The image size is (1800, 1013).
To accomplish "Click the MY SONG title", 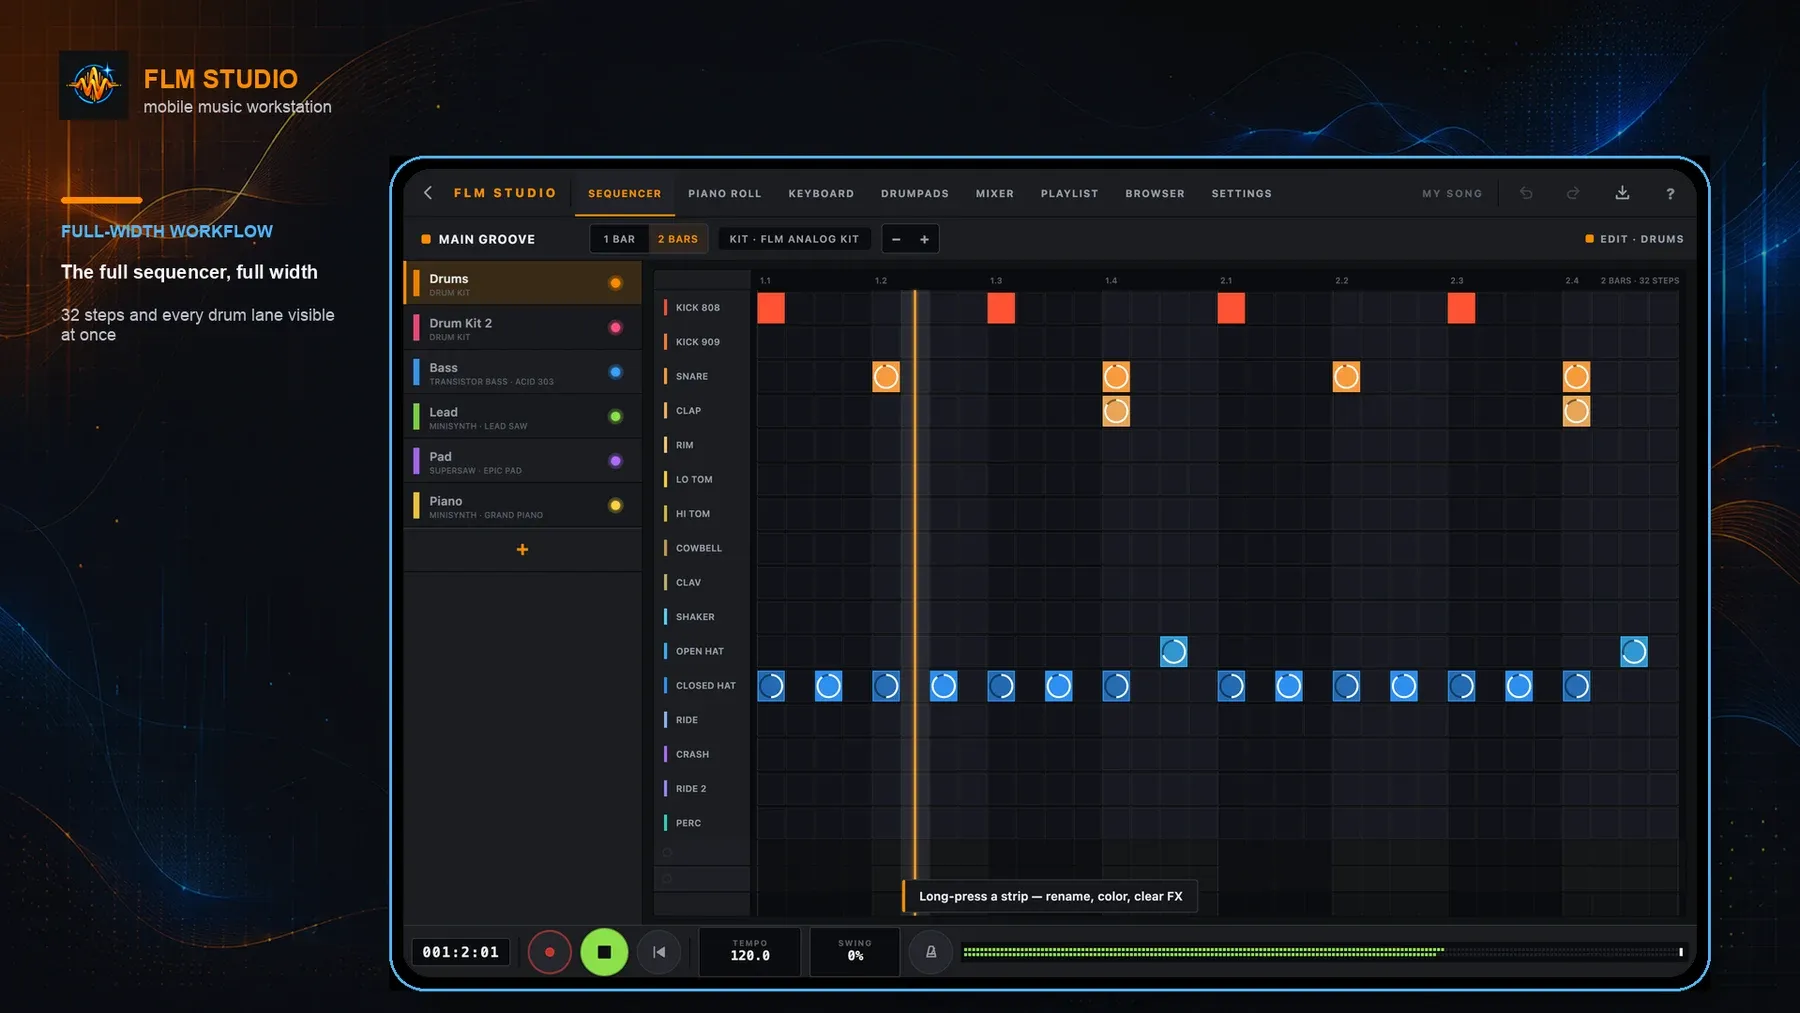I will [x=1452, y=194].
